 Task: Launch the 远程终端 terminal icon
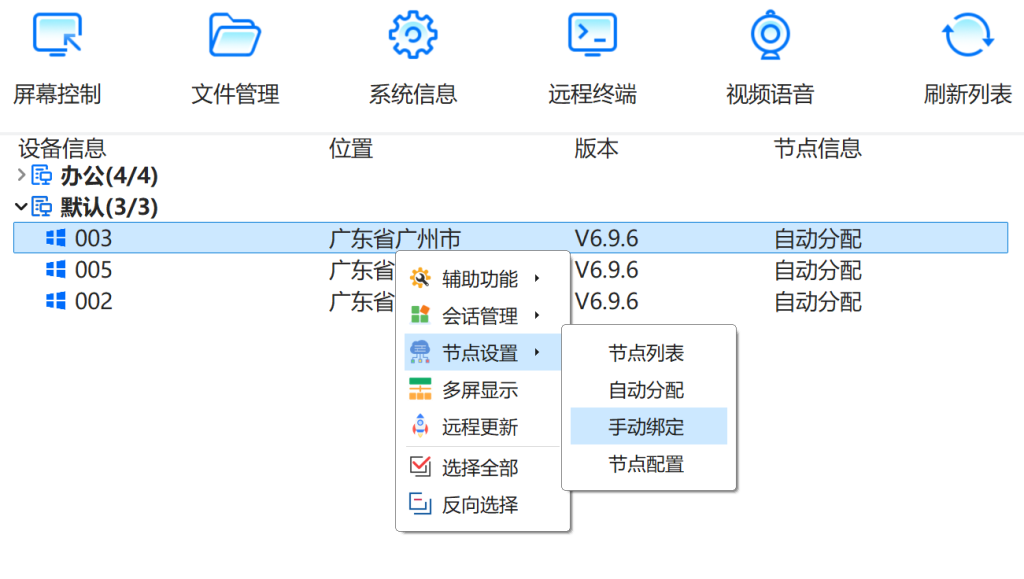click(x=592, y=34)
